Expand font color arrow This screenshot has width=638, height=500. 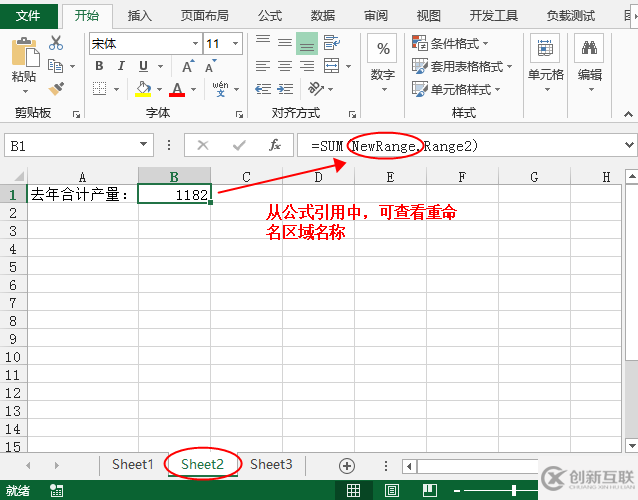click(193, 89)
